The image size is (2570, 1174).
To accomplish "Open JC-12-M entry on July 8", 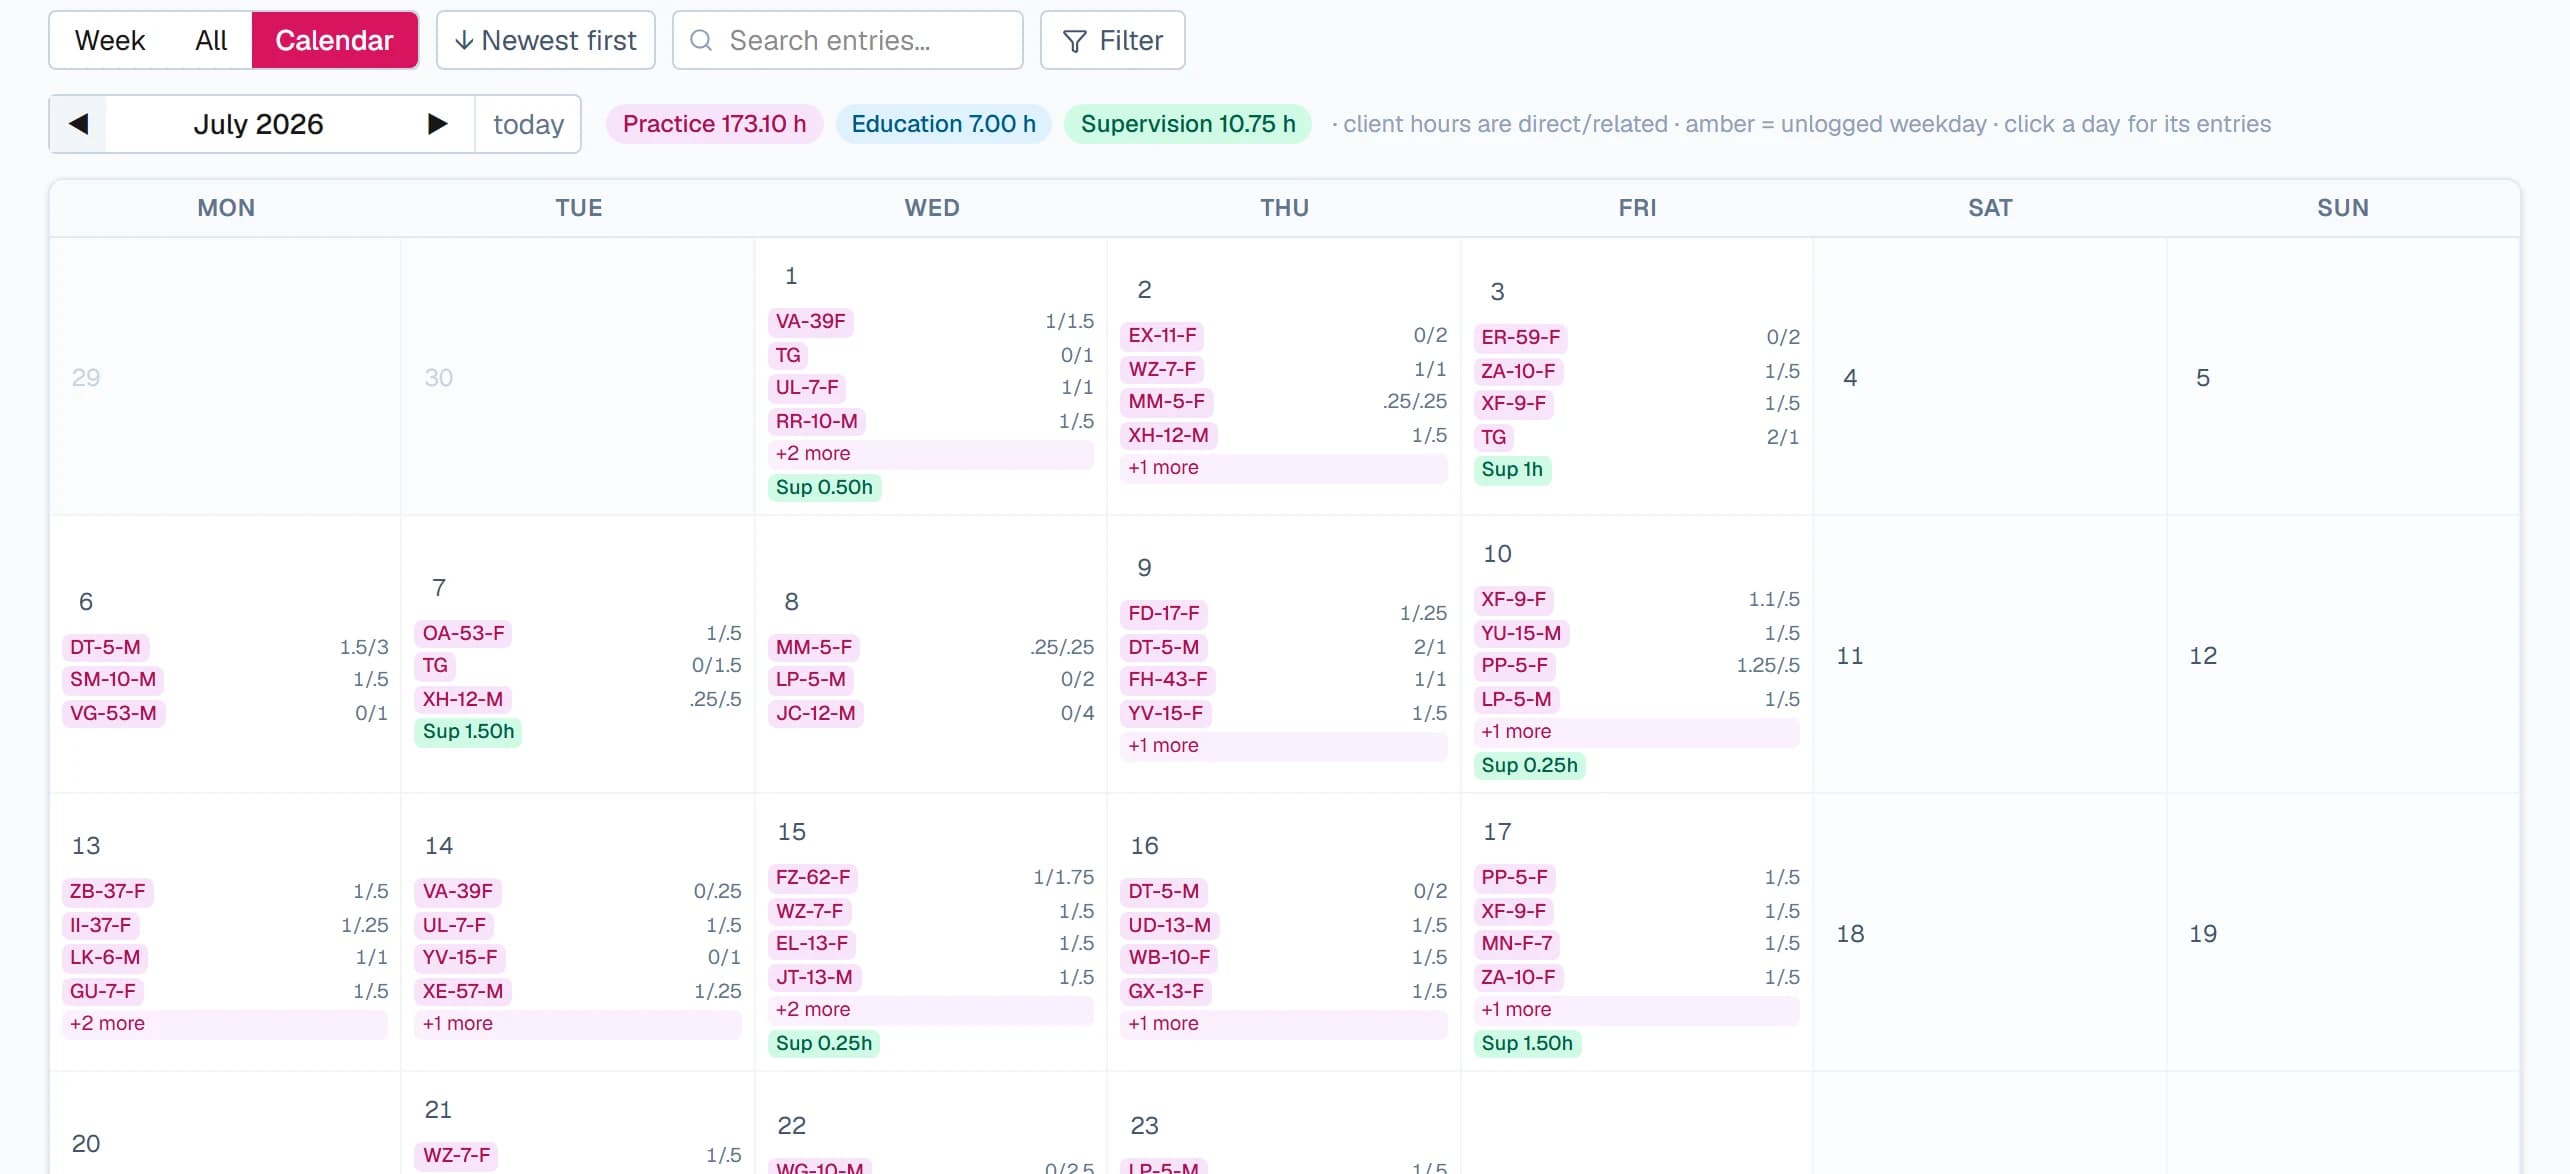I will [x=816, y=714].
